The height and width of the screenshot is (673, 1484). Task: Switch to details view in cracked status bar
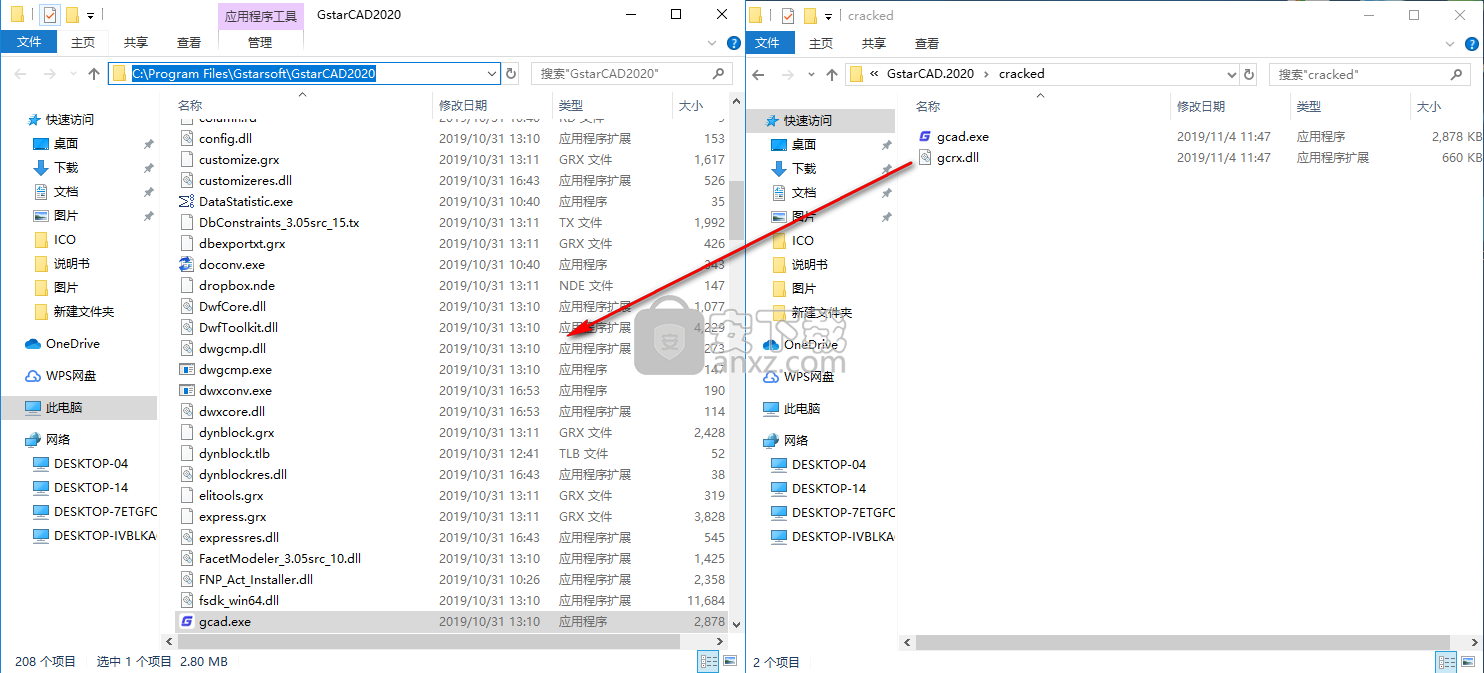click(1447, 661)
